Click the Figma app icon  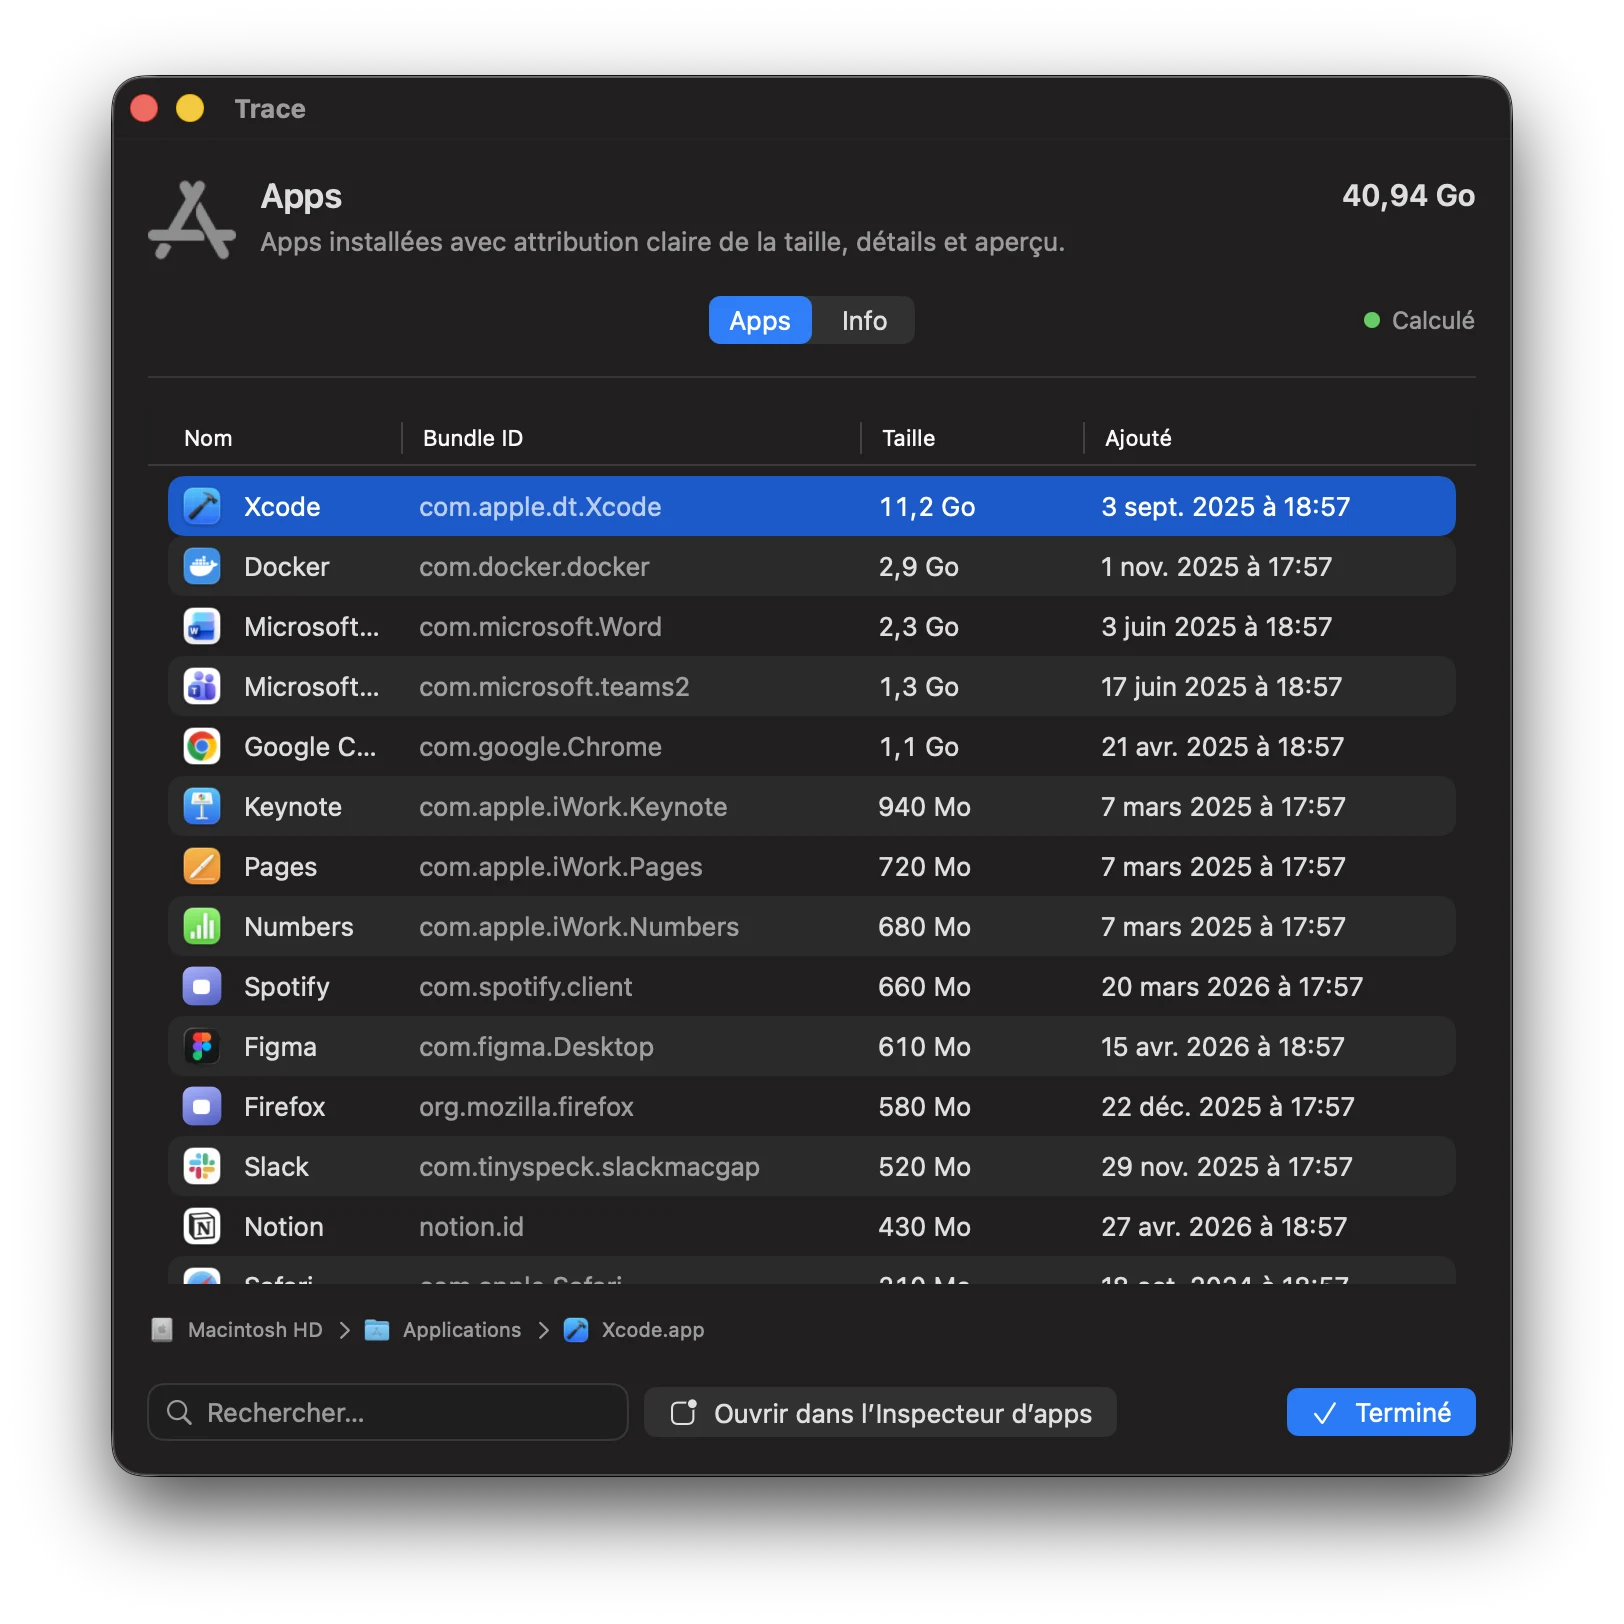point(202,1047)
